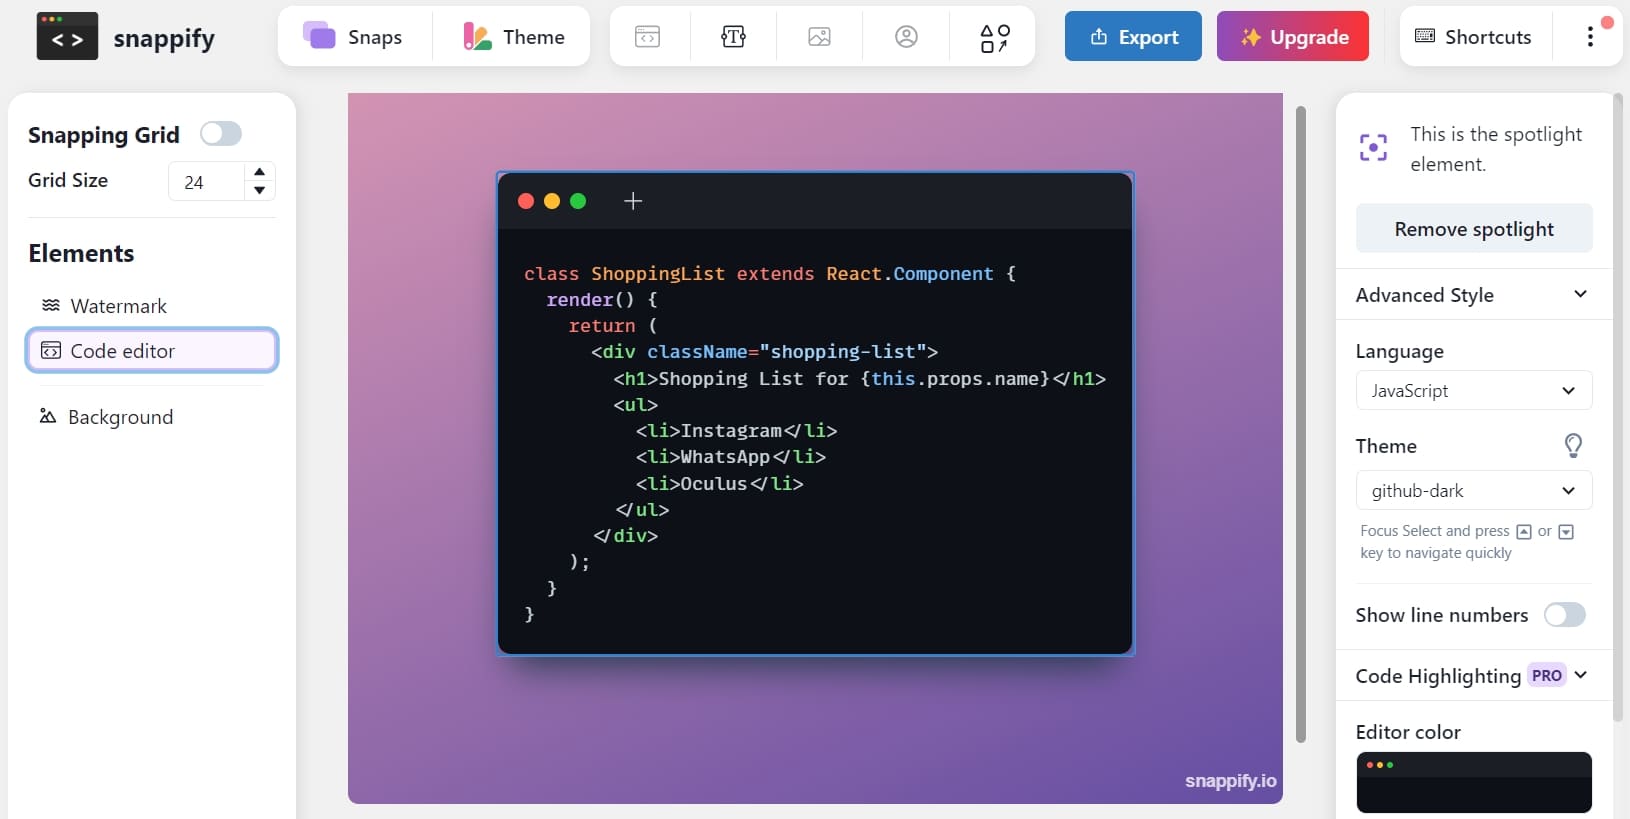Image resolution: width=1630 pixels, height=819 pixels.
Task: Turn on Show line numbers
Action: (1564, 615)
